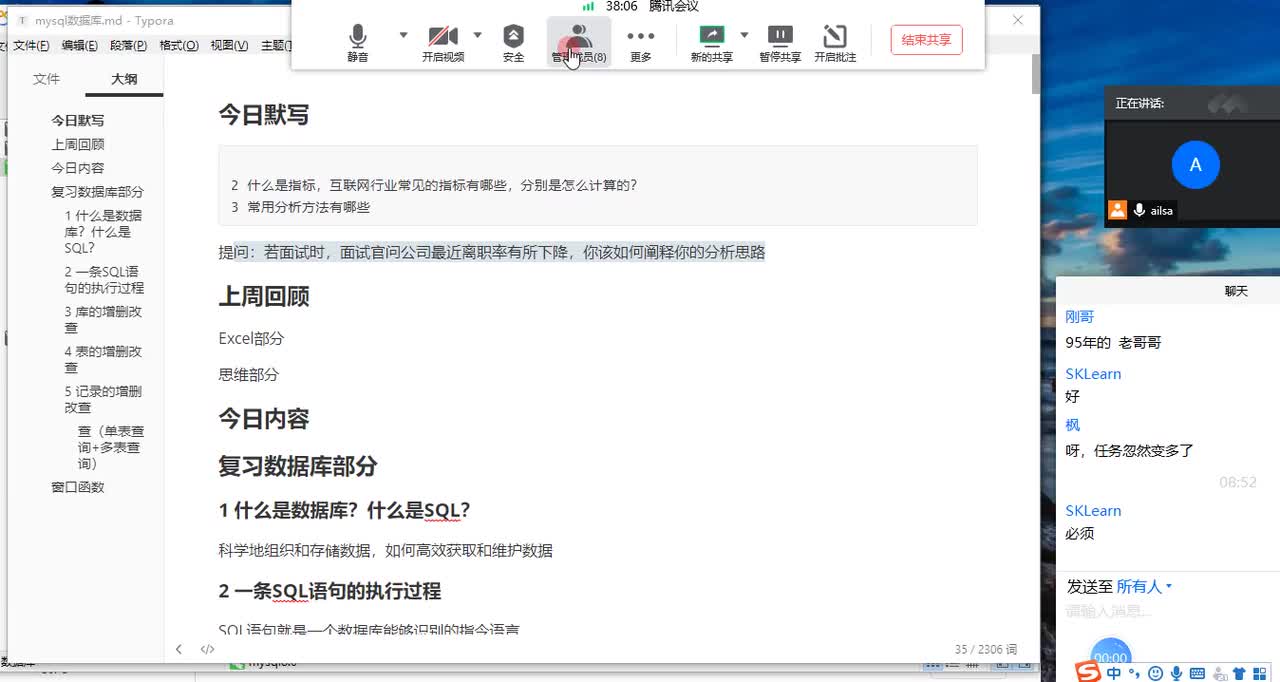
Task: Click the word count 35 / 2306 词
Action: pyautogui.click(x=985, y=649)
